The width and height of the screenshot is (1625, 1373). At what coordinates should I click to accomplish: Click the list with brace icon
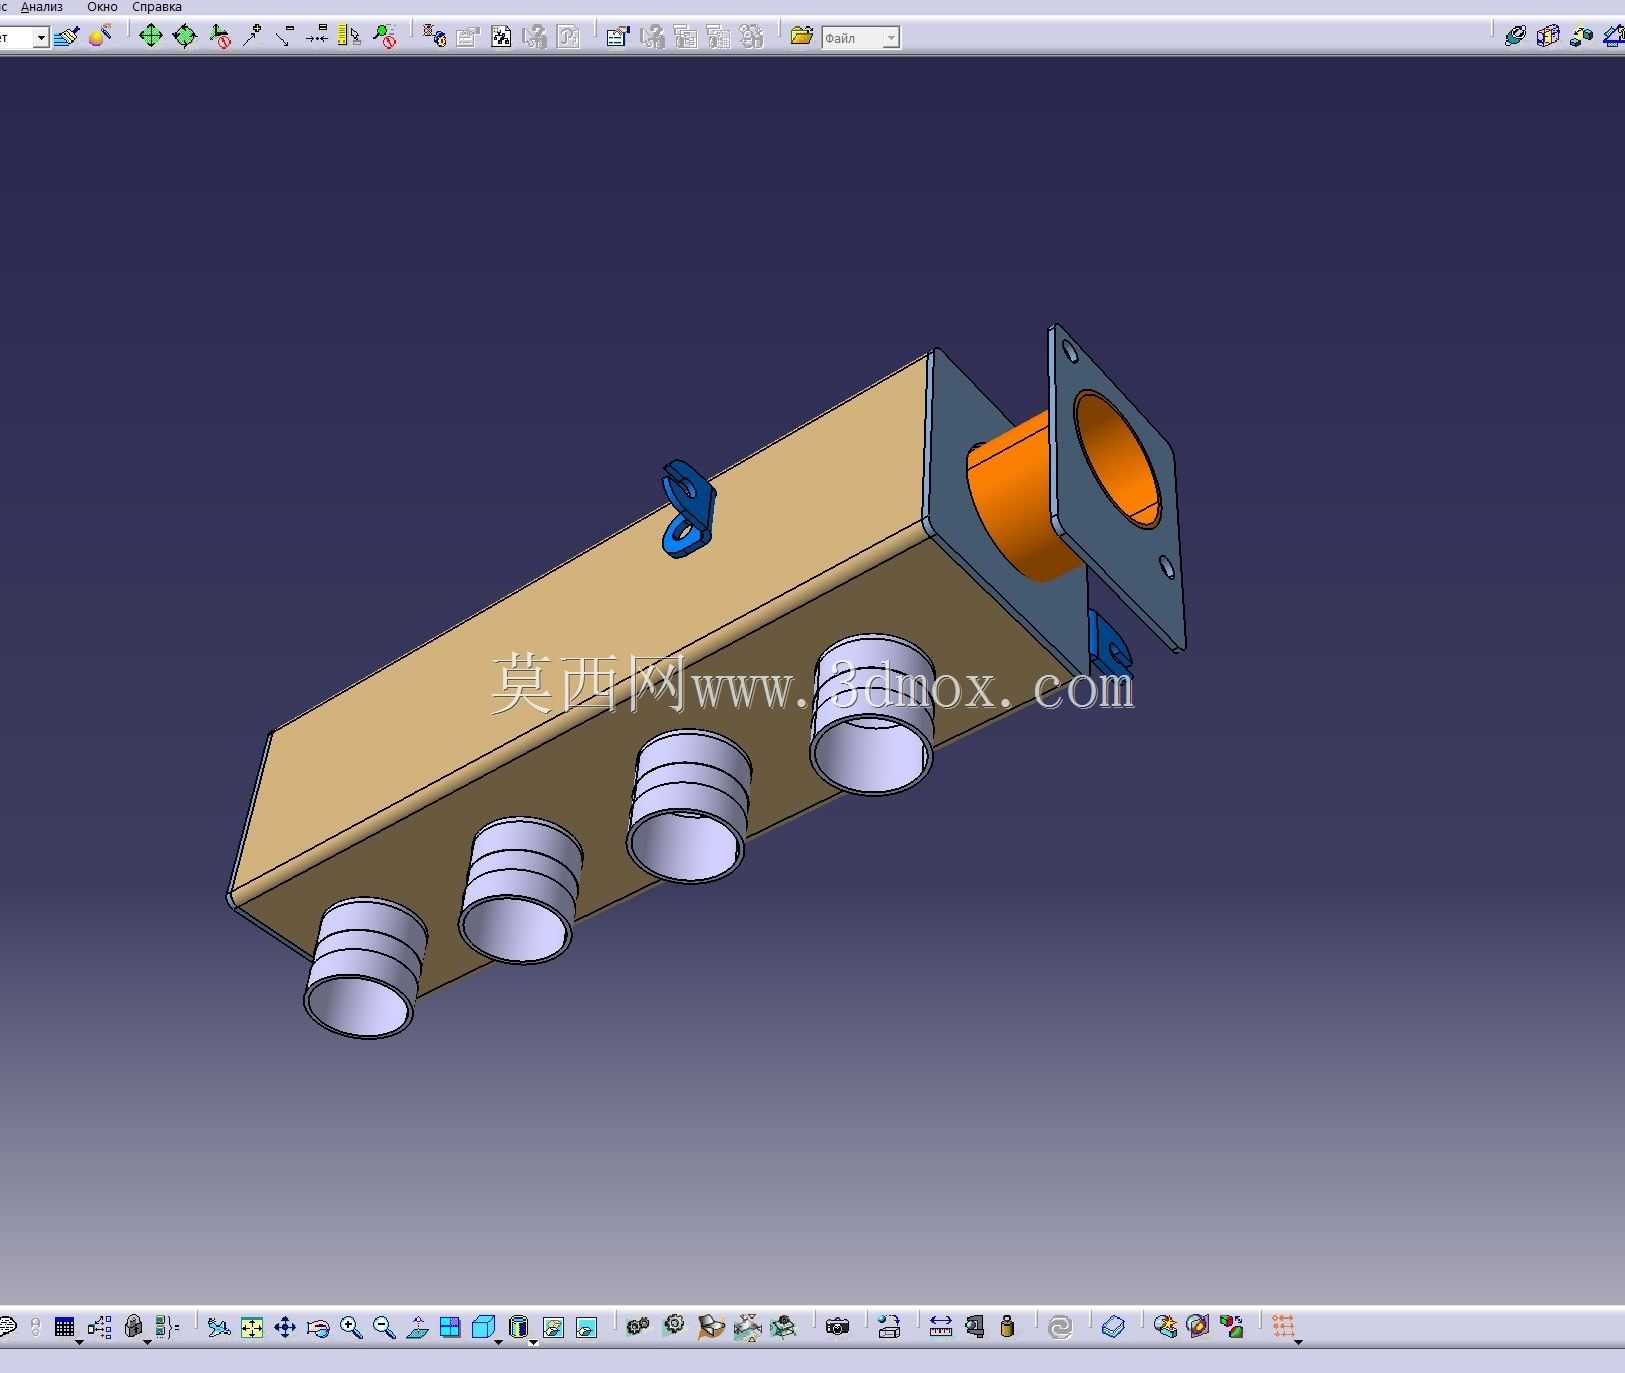[x=167, y=1327]
